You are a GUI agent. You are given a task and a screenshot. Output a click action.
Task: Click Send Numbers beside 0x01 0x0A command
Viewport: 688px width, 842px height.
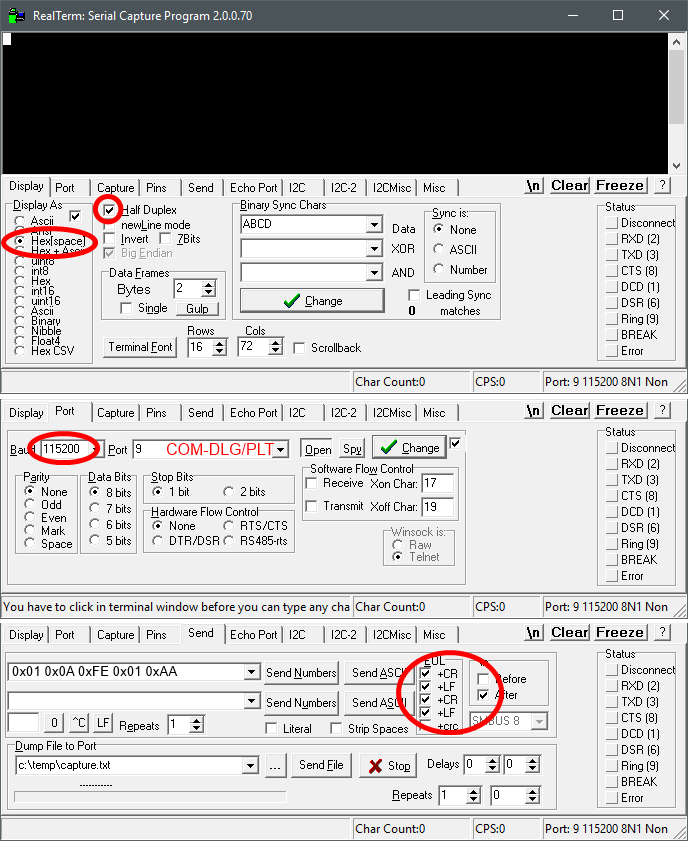[301, 673]
